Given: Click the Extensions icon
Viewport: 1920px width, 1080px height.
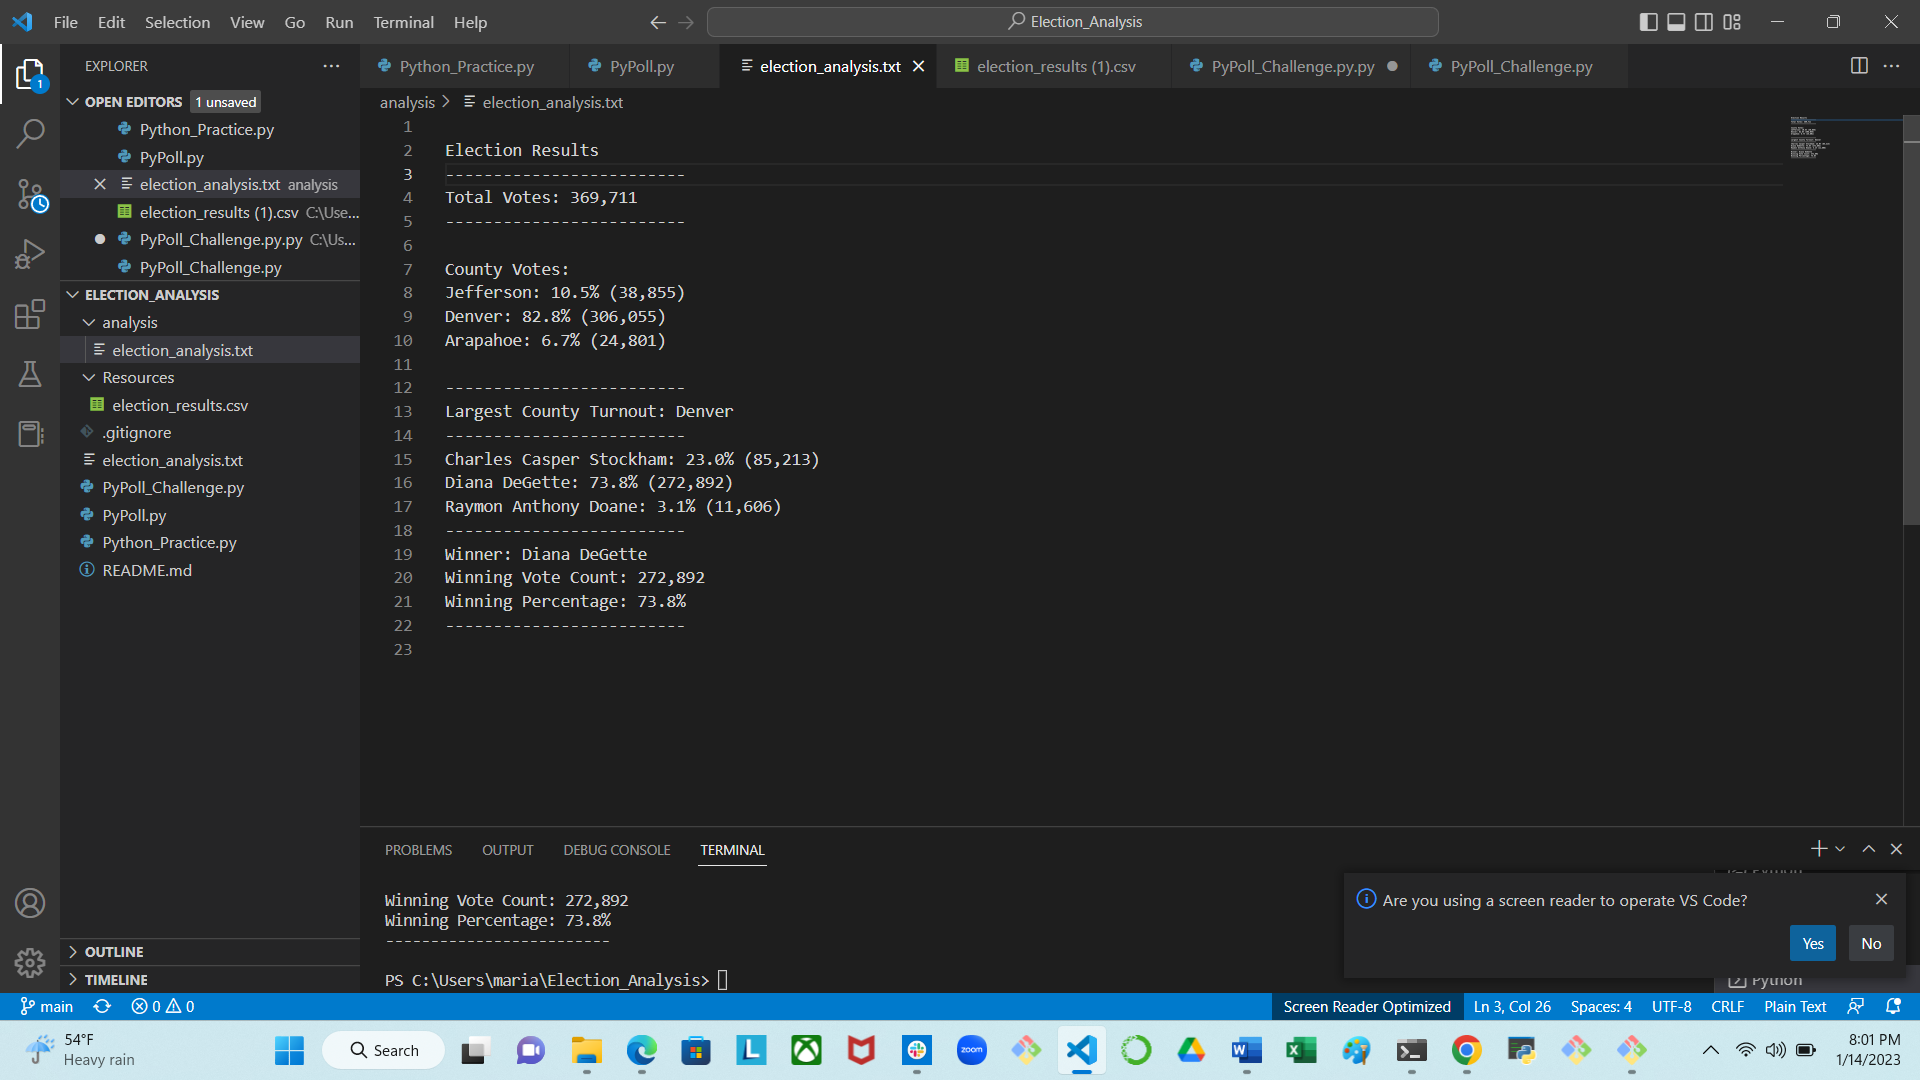Looking at the screenshot, I should [x=30, y=314].
